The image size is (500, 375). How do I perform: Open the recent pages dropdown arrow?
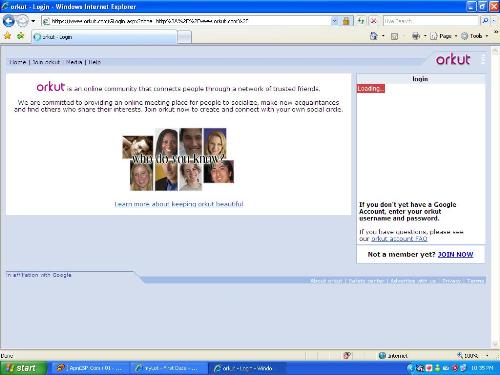(x=33, y=21)
